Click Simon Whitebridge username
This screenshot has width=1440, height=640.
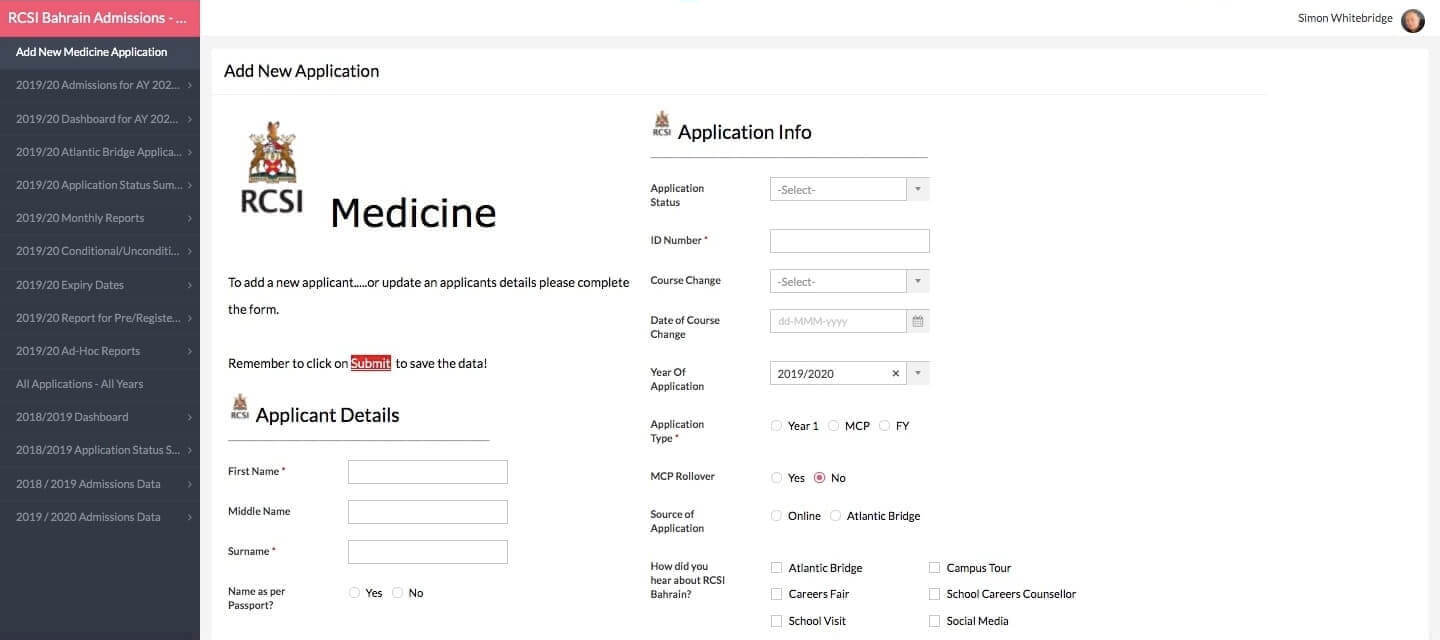[1345, 18]
